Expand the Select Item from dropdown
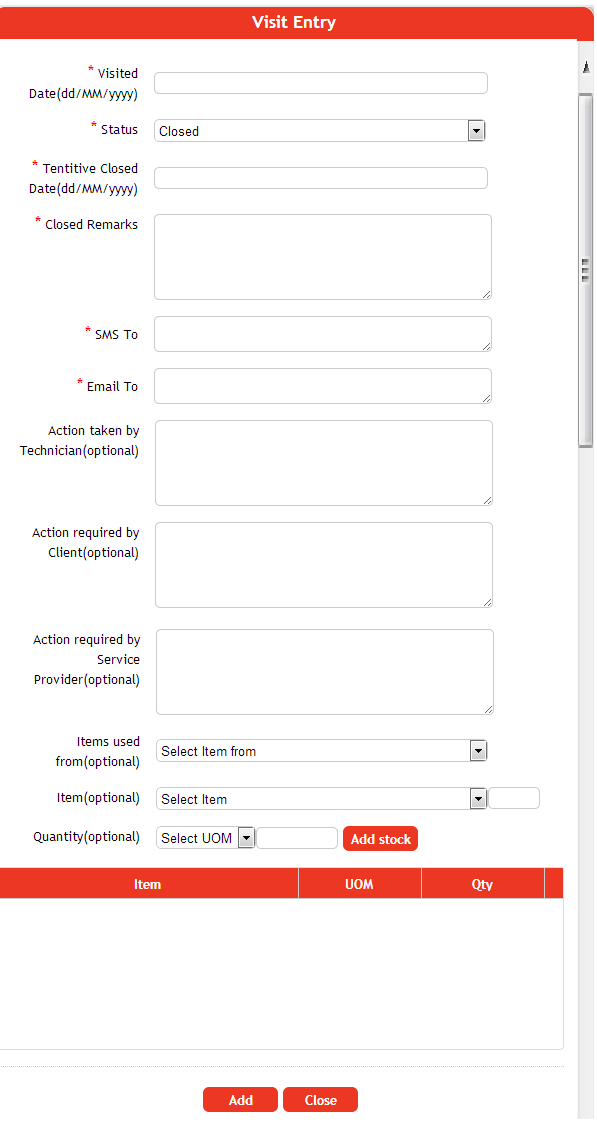 pyautogui.click(x=321, y=751)
